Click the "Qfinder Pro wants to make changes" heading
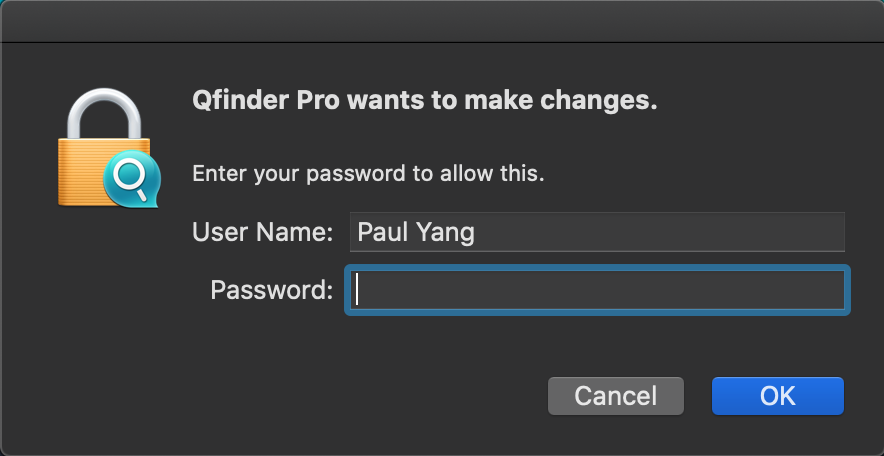The width and height of the screenshot is (884, 456). [x=425, y=101]
